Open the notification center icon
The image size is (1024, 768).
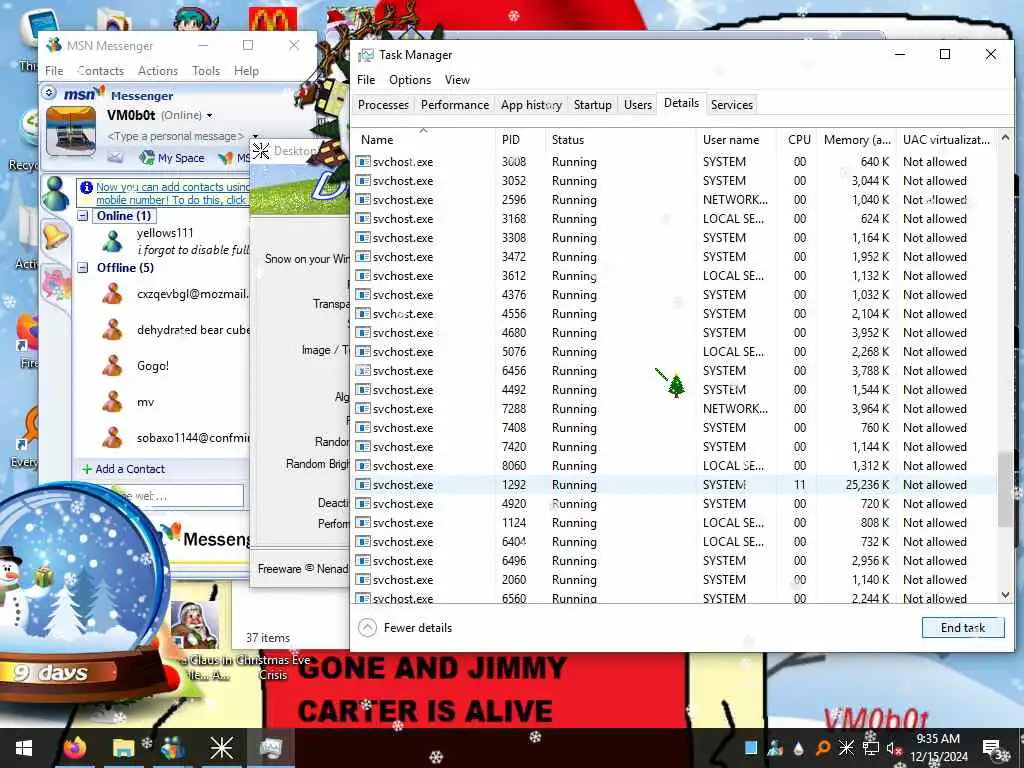pyautogui.click(x=993, y=748)
